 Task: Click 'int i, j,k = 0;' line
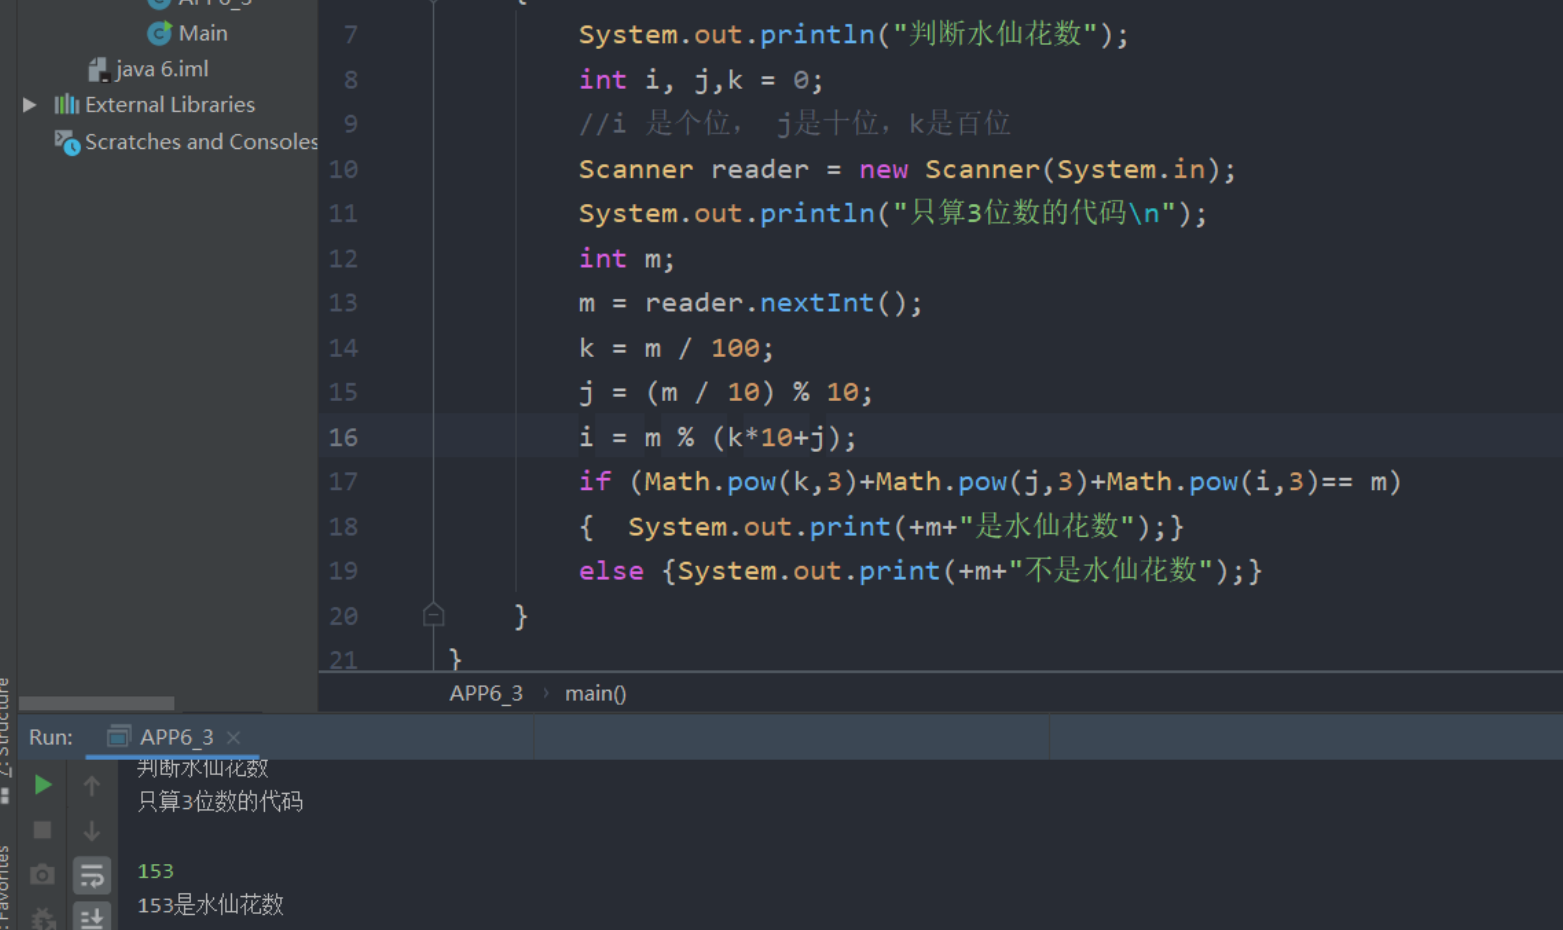(x=700, y=80)
